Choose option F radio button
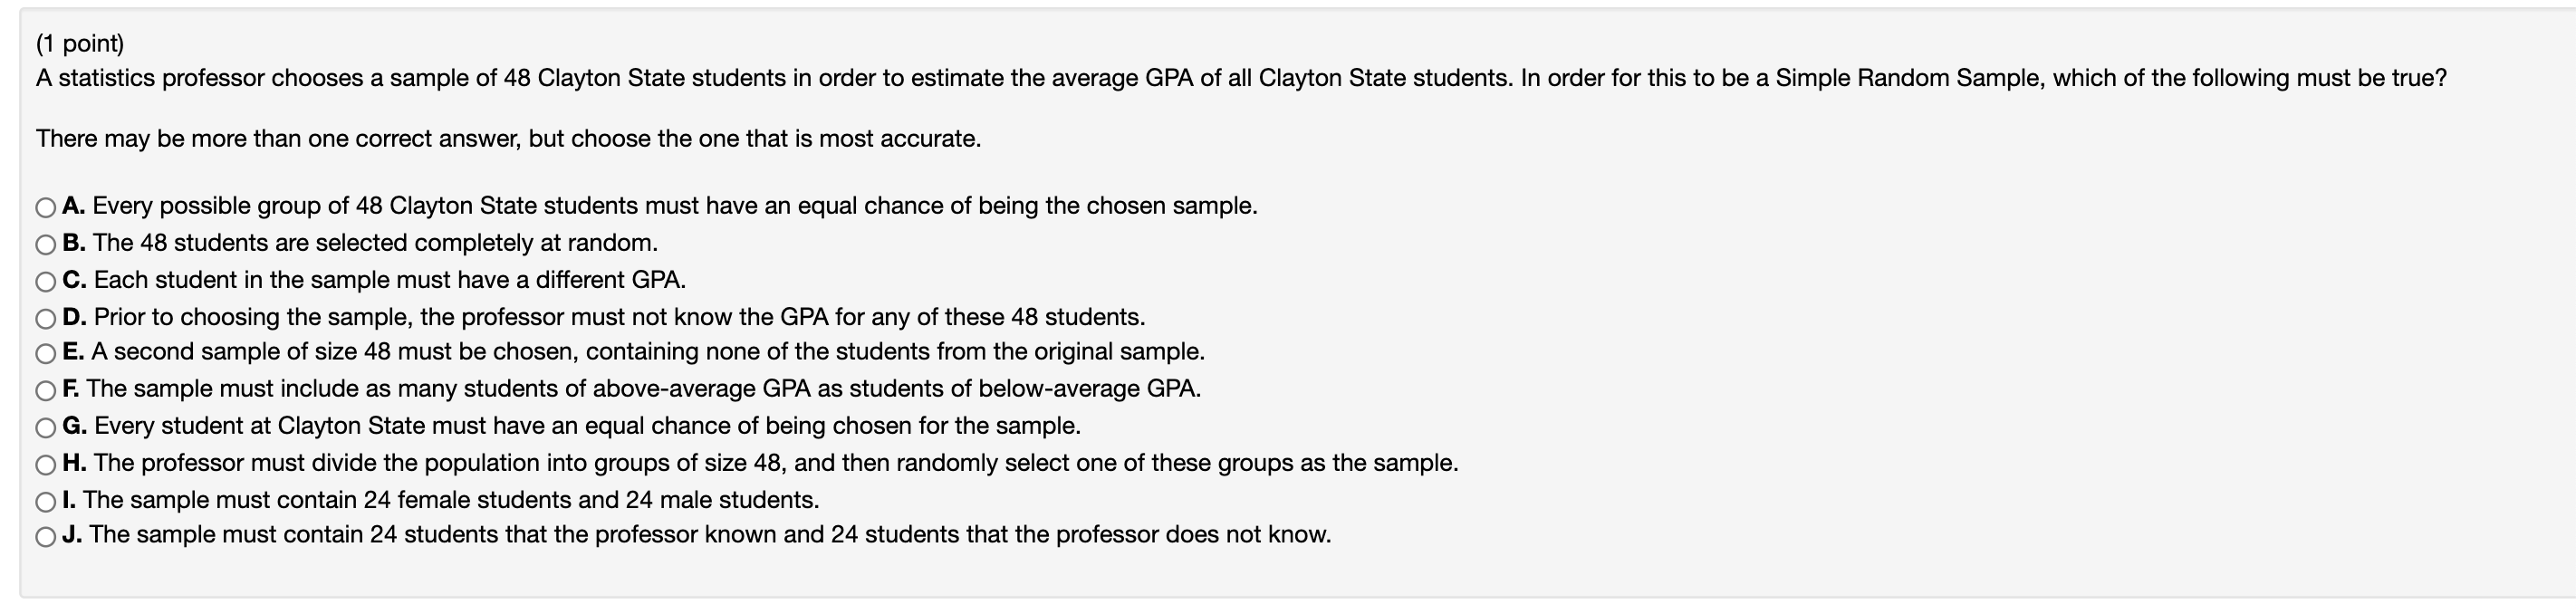The width and height of the screenshot is (2576, 614). 45,391
